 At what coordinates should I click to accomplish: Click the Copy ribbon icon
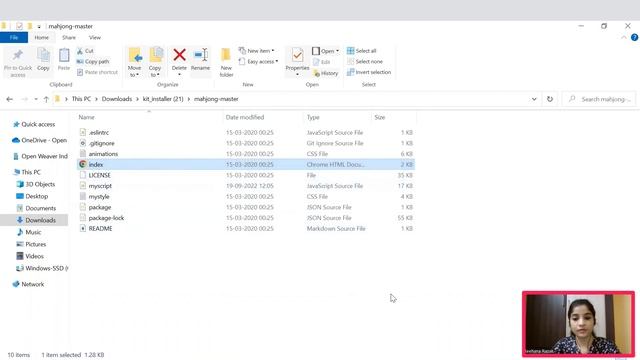click(43, 59)
